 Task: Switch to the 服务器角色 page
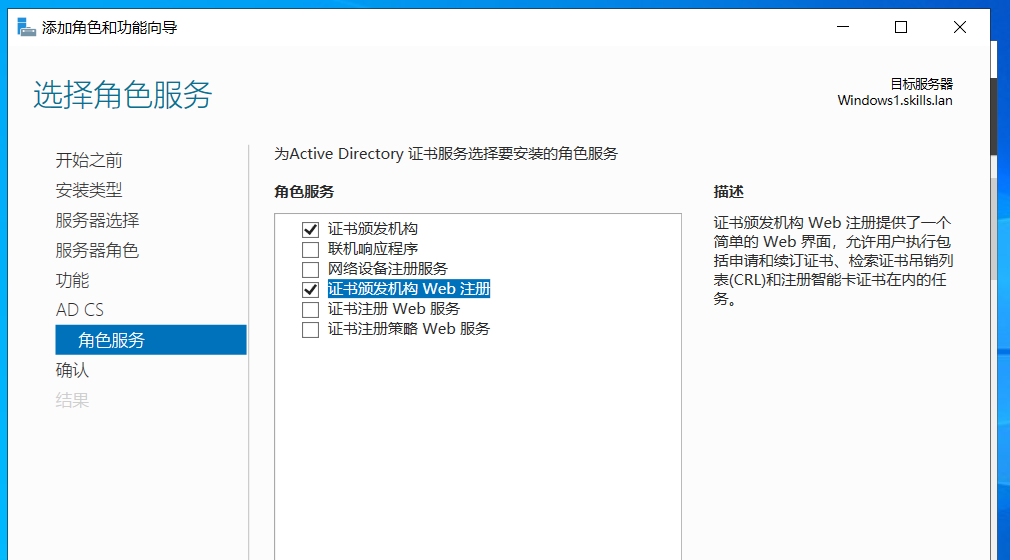(x=97, y=250)
